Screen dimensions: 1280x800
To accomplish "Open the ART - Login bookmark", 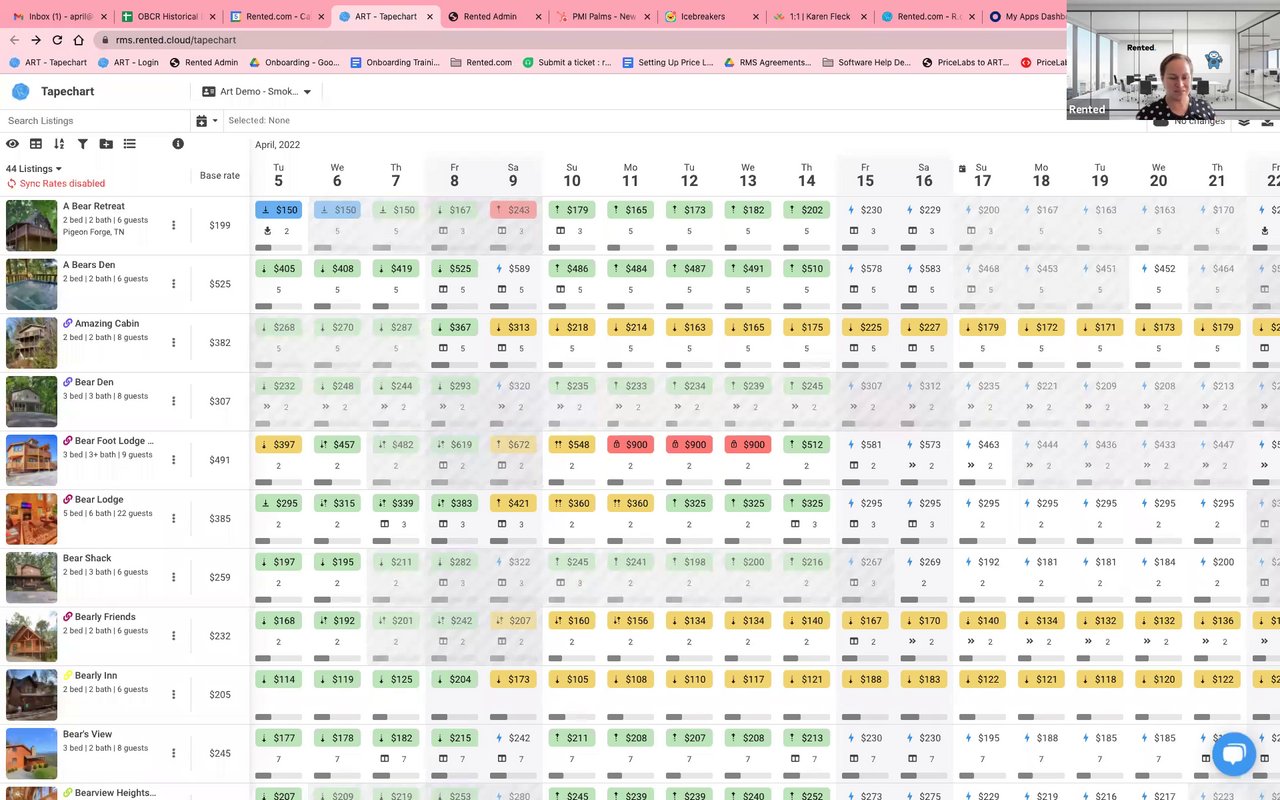I will pos(128,62).
